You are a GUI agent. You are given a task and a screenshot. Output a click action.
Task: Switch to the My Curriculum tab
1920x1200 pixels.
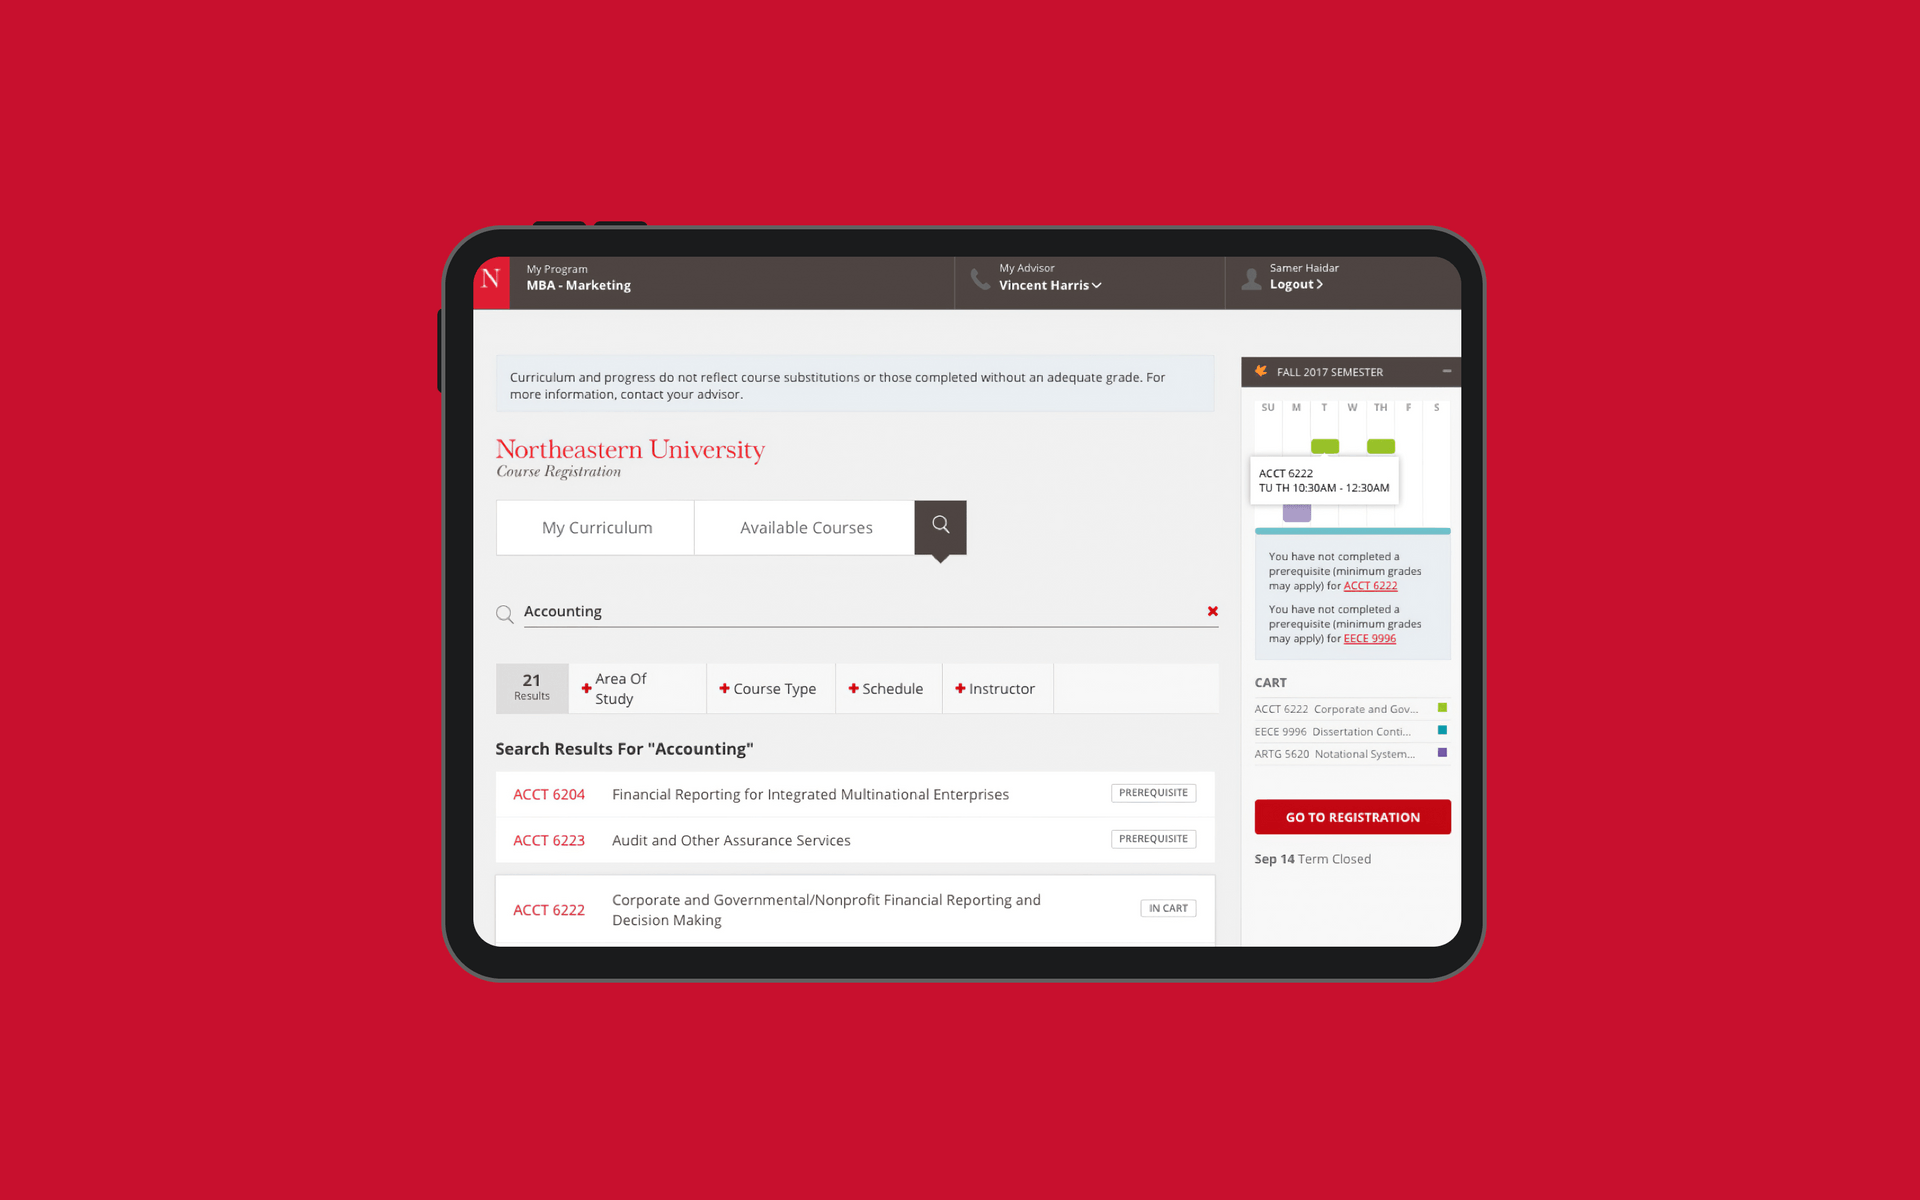coord(597,525)
